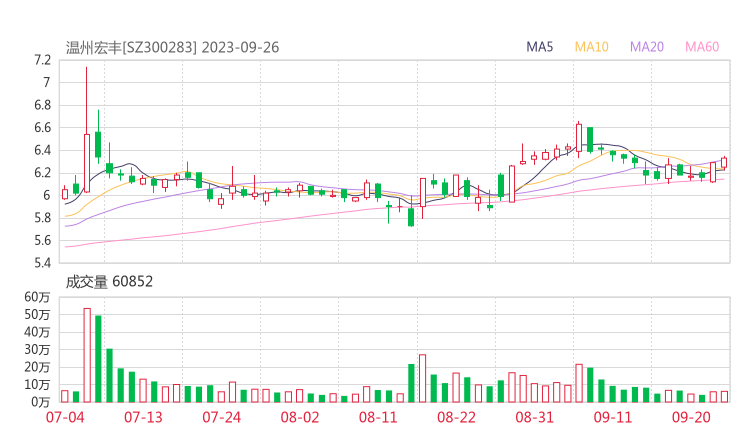740x440 pixels.
Task: Click the 07-04 date axis label
Action: pyautogui.click(x=65, y=417)
